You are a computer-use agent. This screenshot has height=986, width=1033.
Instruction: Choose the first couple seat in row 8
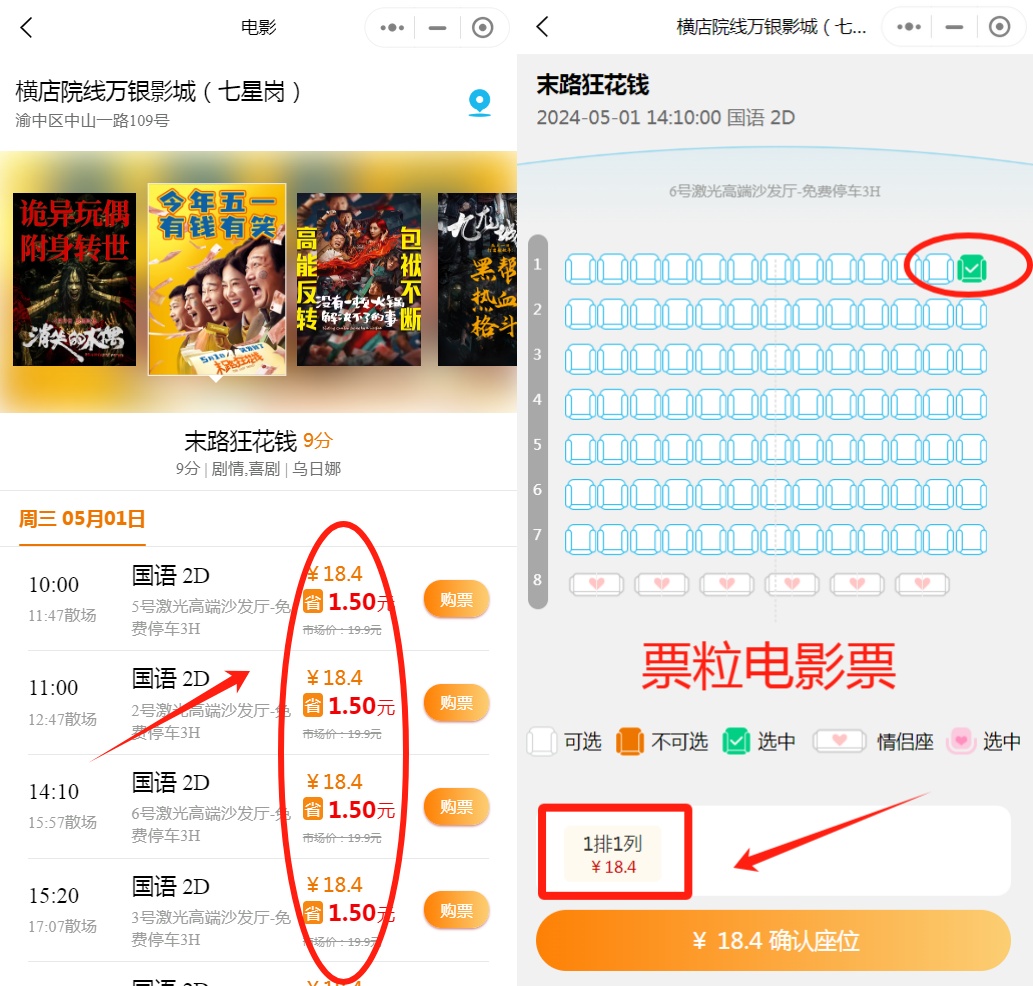(x=597, y=584)
